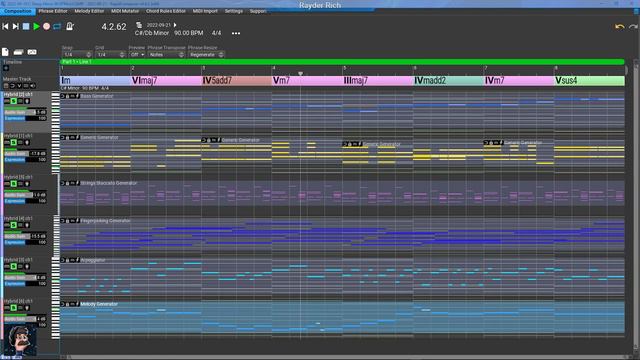
Task: Select the Vsus4 chord block
Action: click(589, 80)
